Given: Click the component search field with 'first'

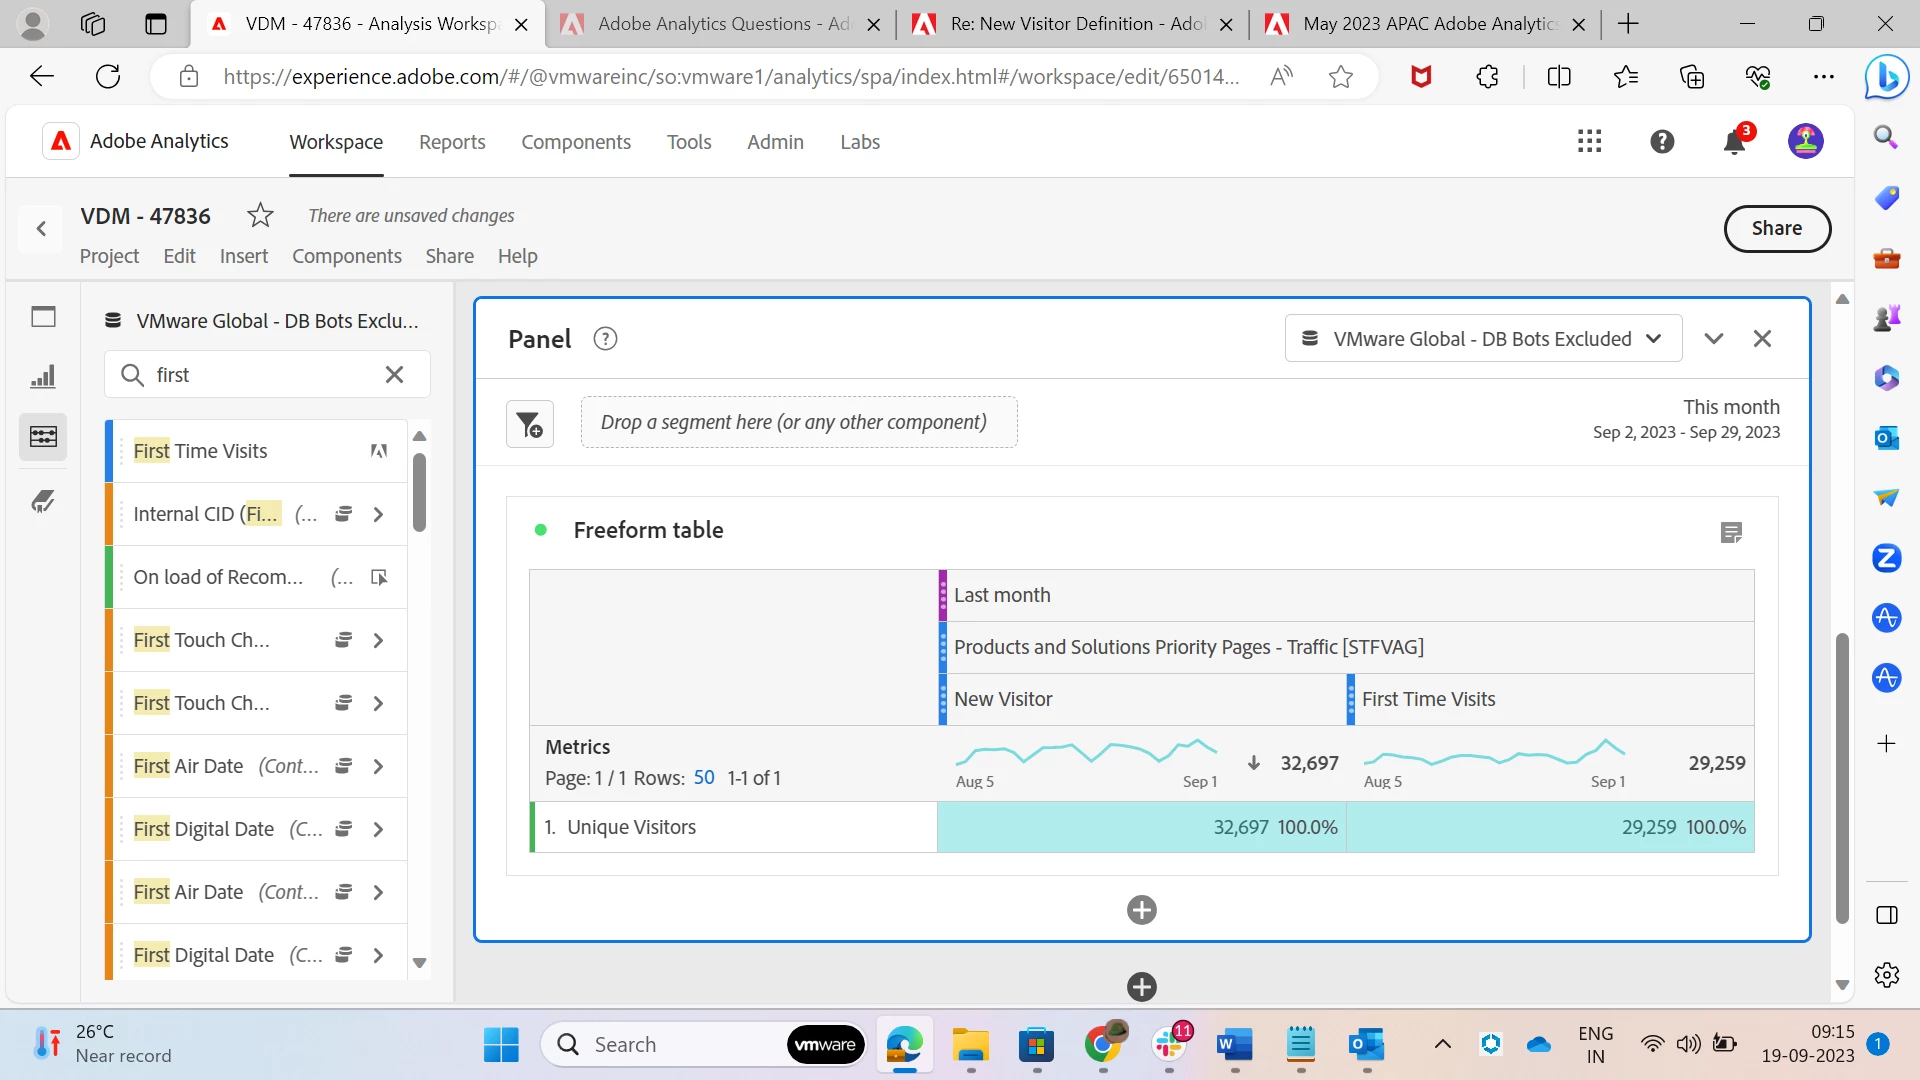Looking at the screenshot, I should (x=262, y=375).
